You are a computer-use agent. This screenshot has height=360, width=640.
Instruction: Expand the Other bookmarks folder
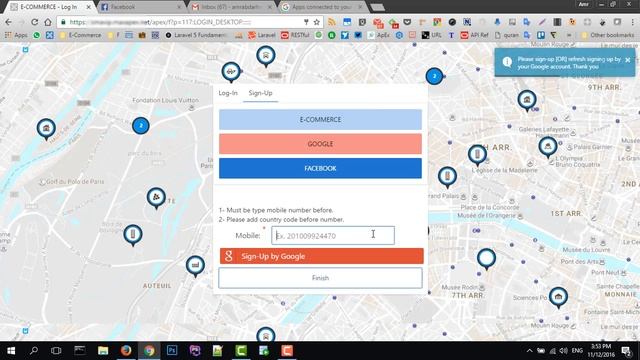[608, 35]
